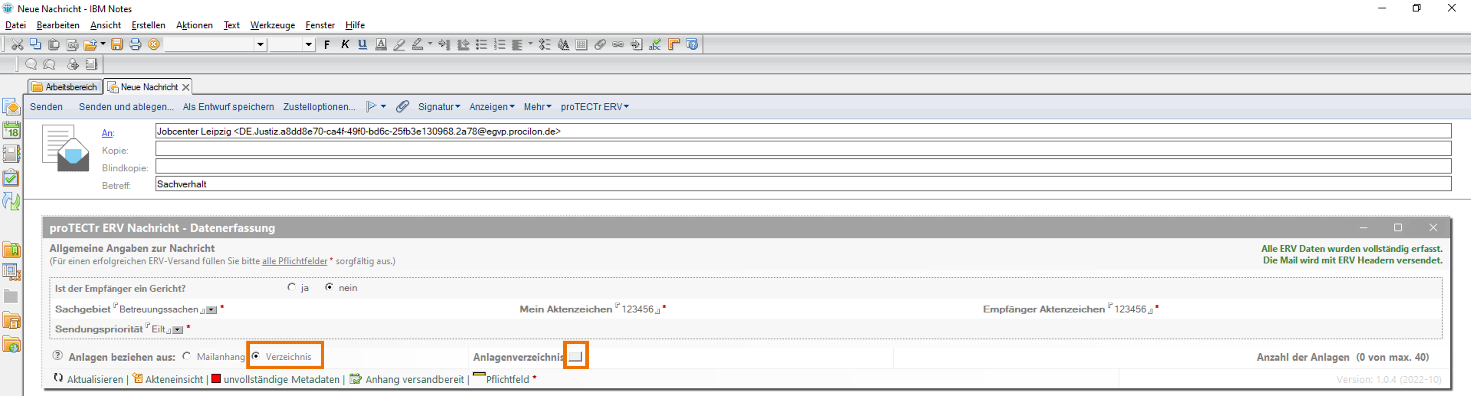Open Mail from the left sidebar icon

click(12, 107)
